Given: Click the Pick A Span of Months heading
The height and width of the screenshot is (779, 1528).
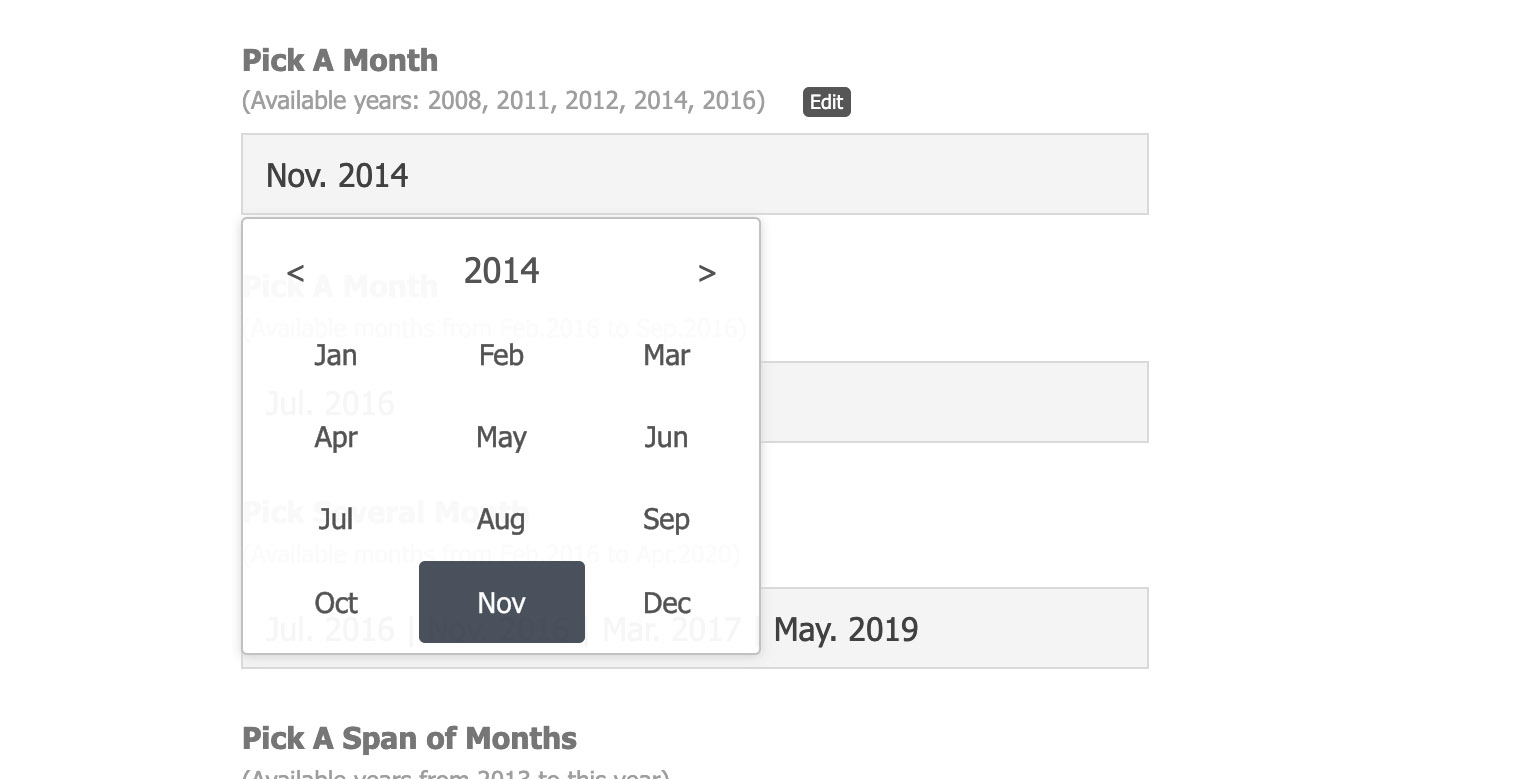Looking at the screenshot, I should point(409,738).
